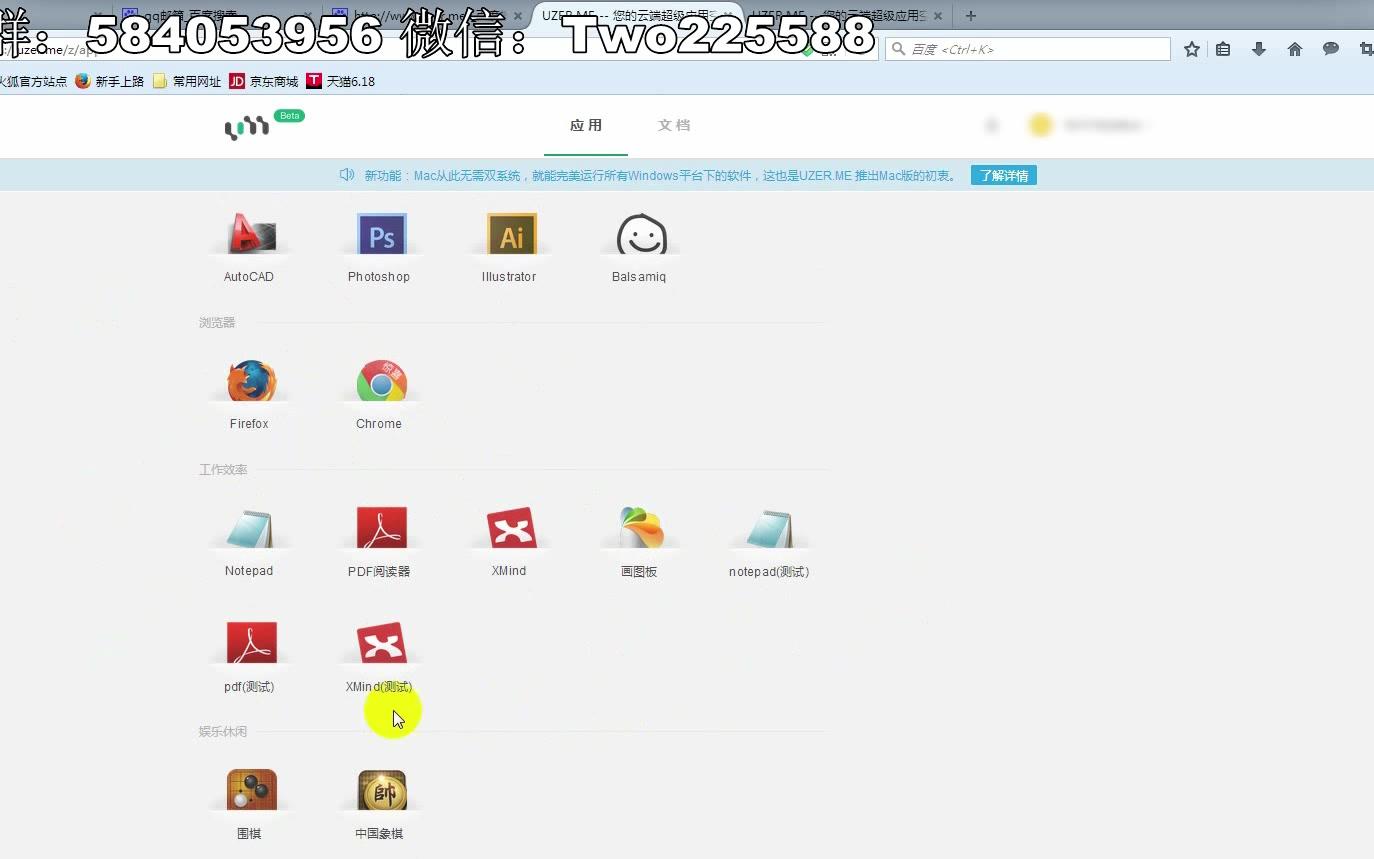Click the UZER.ME Beta logo
This screenshot has width=1374, height=859.
point(263,125)
